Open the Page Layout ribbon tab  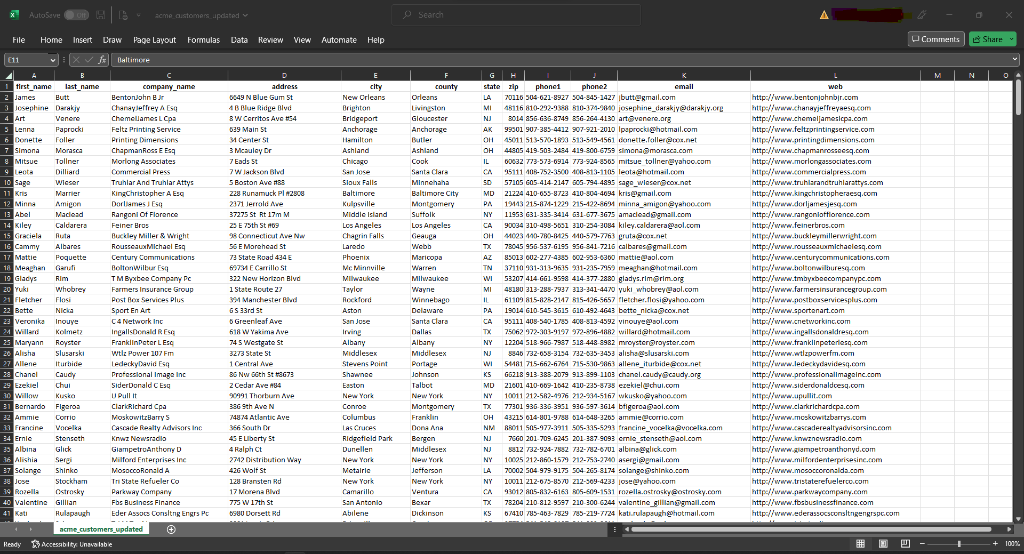tap(154, 40)
